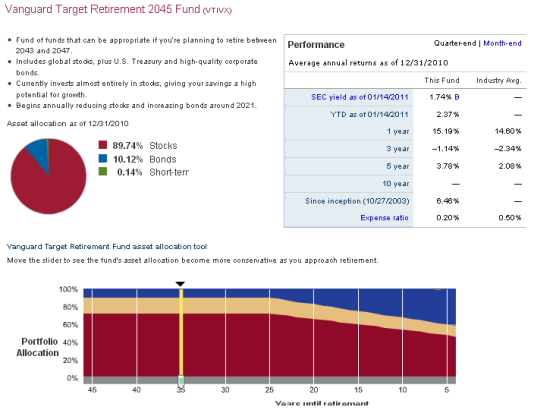Click the 25 years tick label on the axis
This screenshot has width=550, height=410.
click(269, 390)
